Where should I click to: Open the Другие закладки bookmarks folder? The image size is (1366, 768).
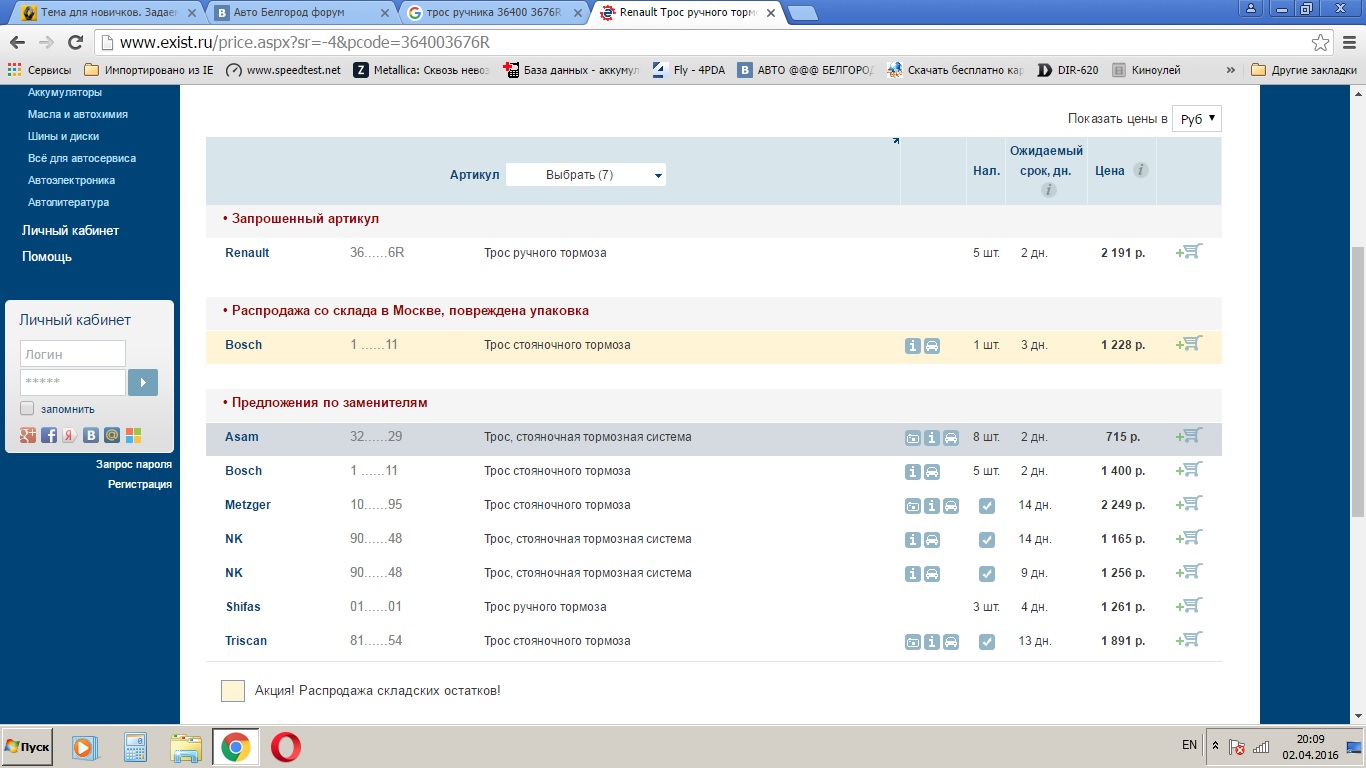pos(1303,70)
